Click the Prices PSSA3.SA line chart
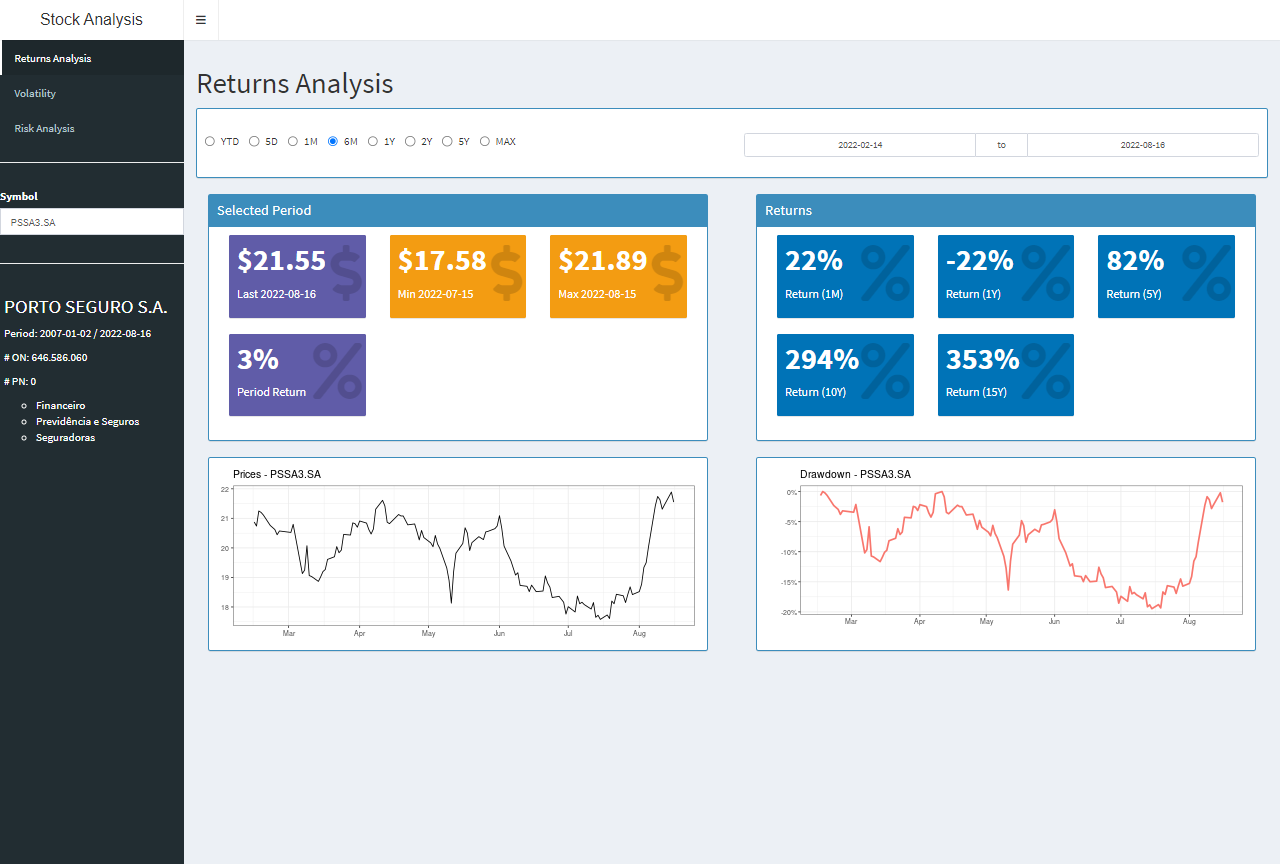This screenshot has height=864, width=1280. (x=458, y=554)
